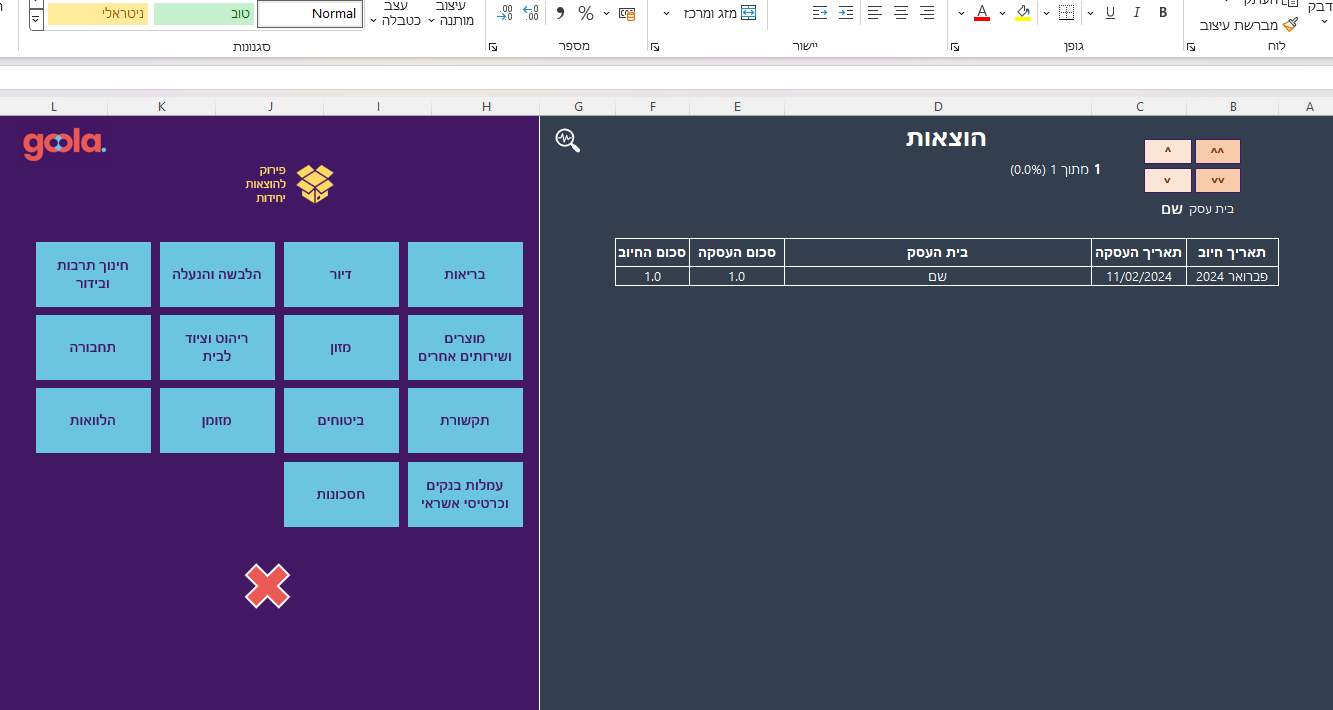Open the font (גופן) dialog launcher
This screenshot has width=1333, height=710.
[954, 47]
